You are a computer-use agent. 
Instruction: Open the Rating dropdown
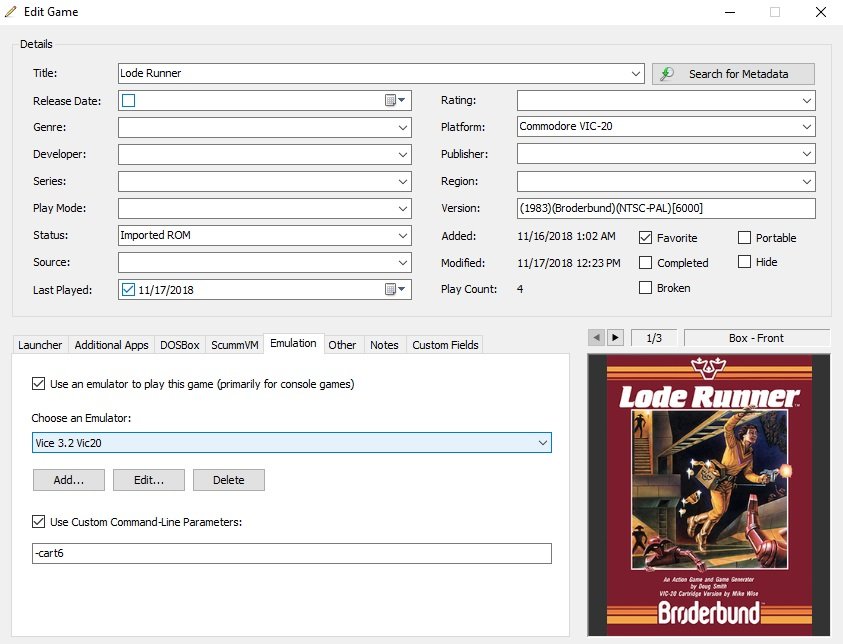[x=806, y=101]
